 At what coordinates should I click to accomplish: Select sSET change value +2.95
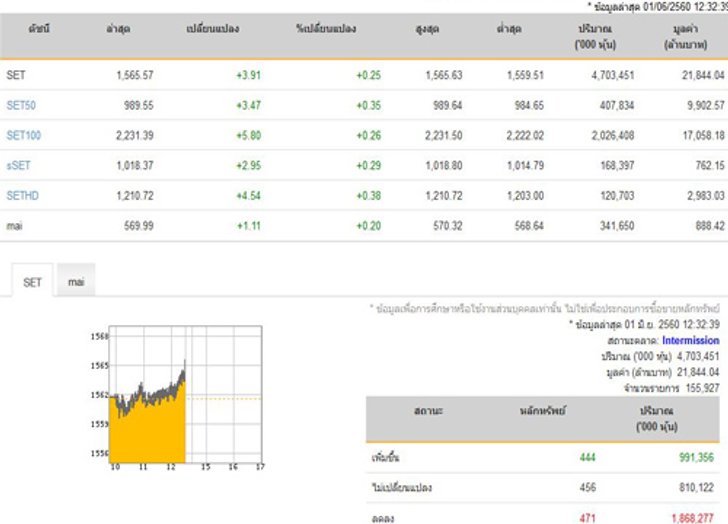click(x=248, y=166)
